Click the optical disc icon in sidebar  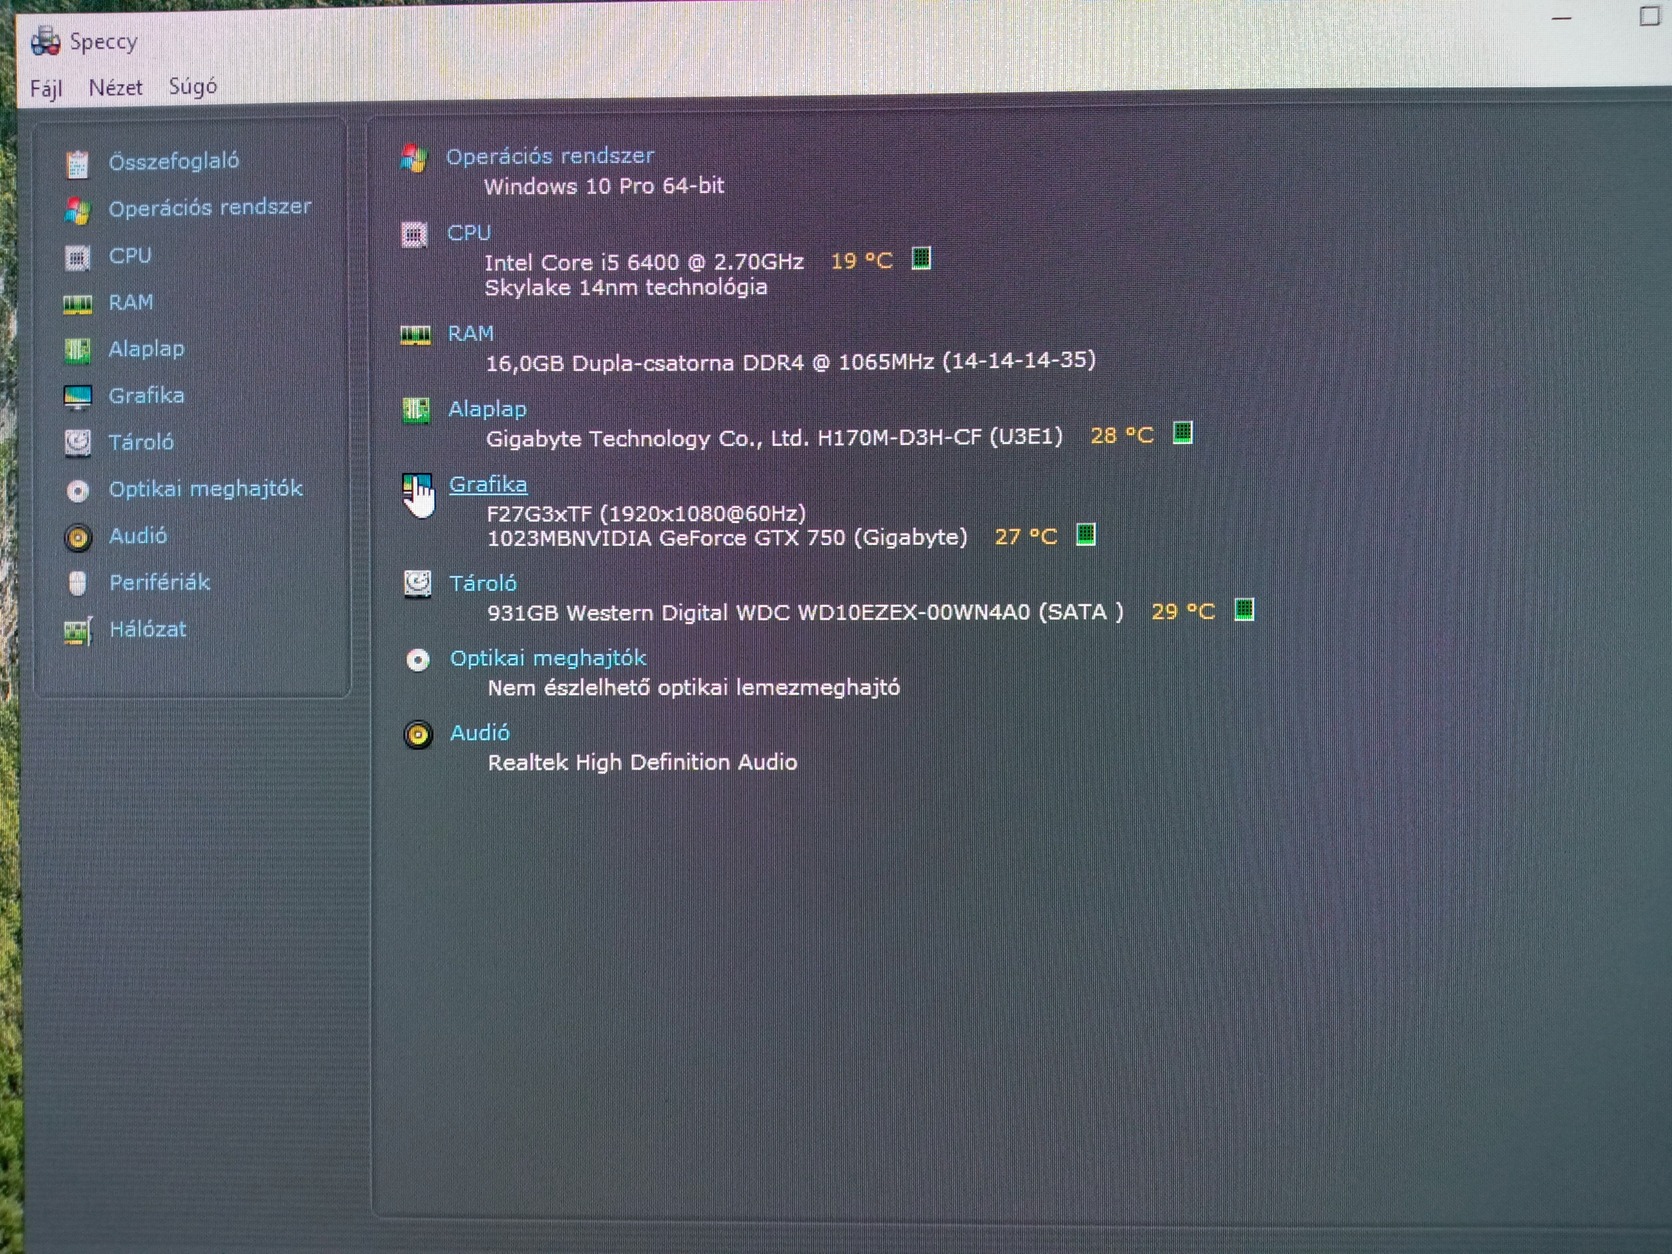77,490
